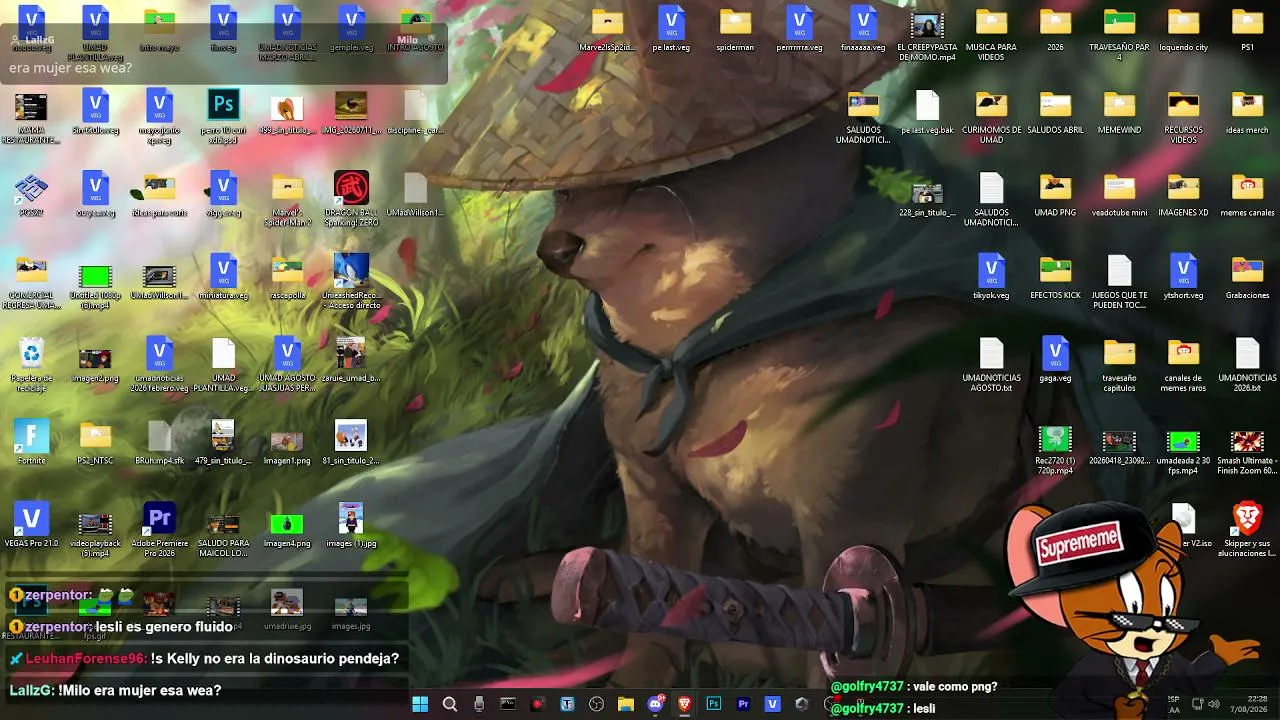This screenshot has width=1280, height=720.
Task: Select the Fortnite desktop shortcut
Action: [x=31, y=442]
